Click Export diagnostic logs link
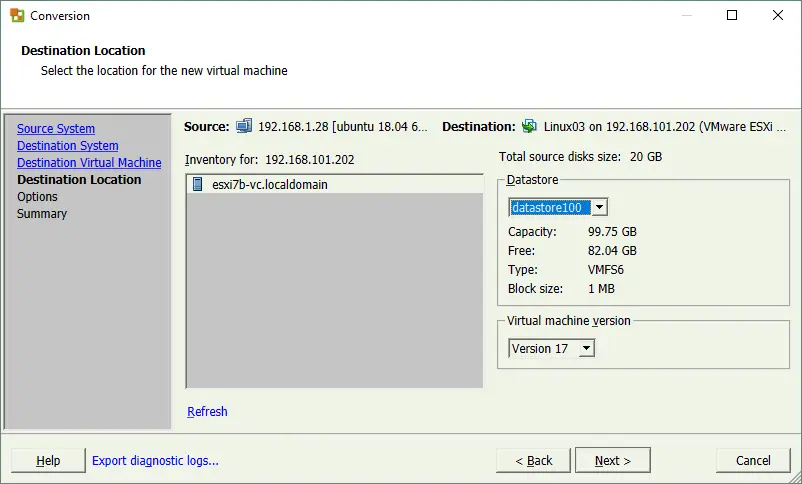802x484 pixels. coord(155,460)
